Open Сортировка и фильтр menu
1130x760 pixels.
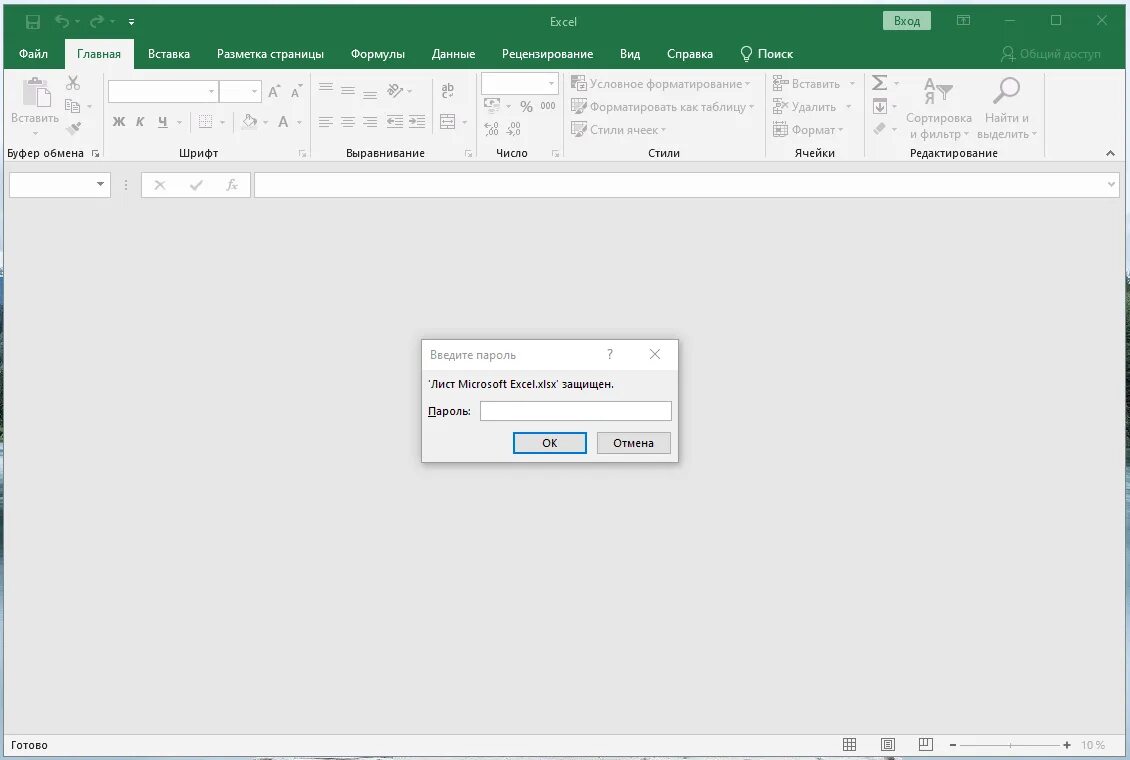938,108
